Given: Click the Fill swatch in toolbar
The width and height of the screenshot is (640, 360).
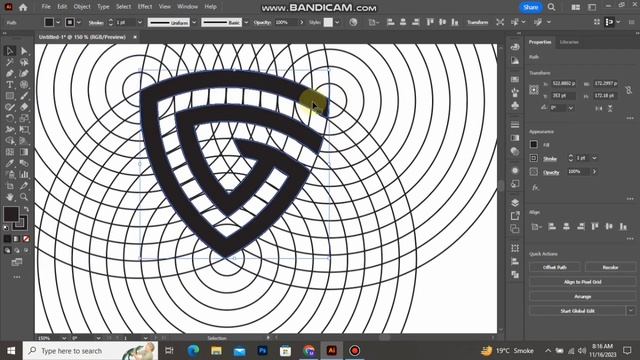Looking at the screenshot, I should pos(11,214).
